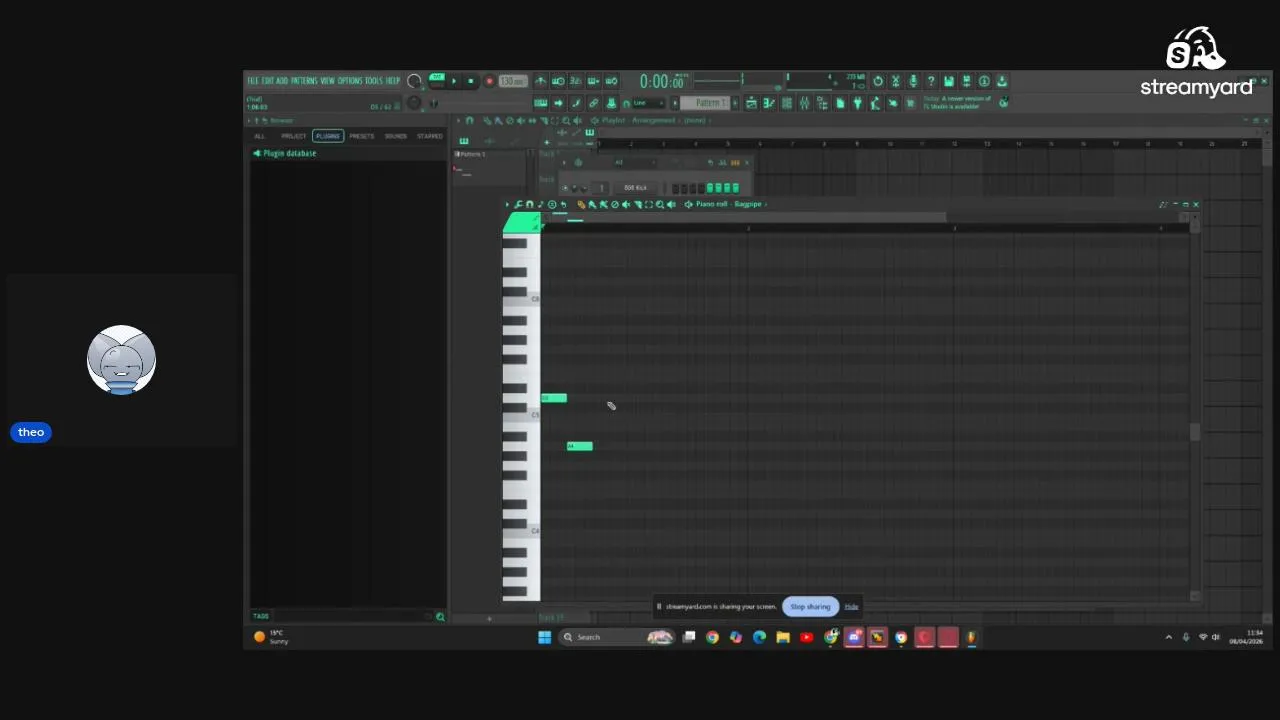The height and width of the screenshot is (720, 1280).
Task: Open the piano roll wrench tools menu
Action: tap(518, 204)
